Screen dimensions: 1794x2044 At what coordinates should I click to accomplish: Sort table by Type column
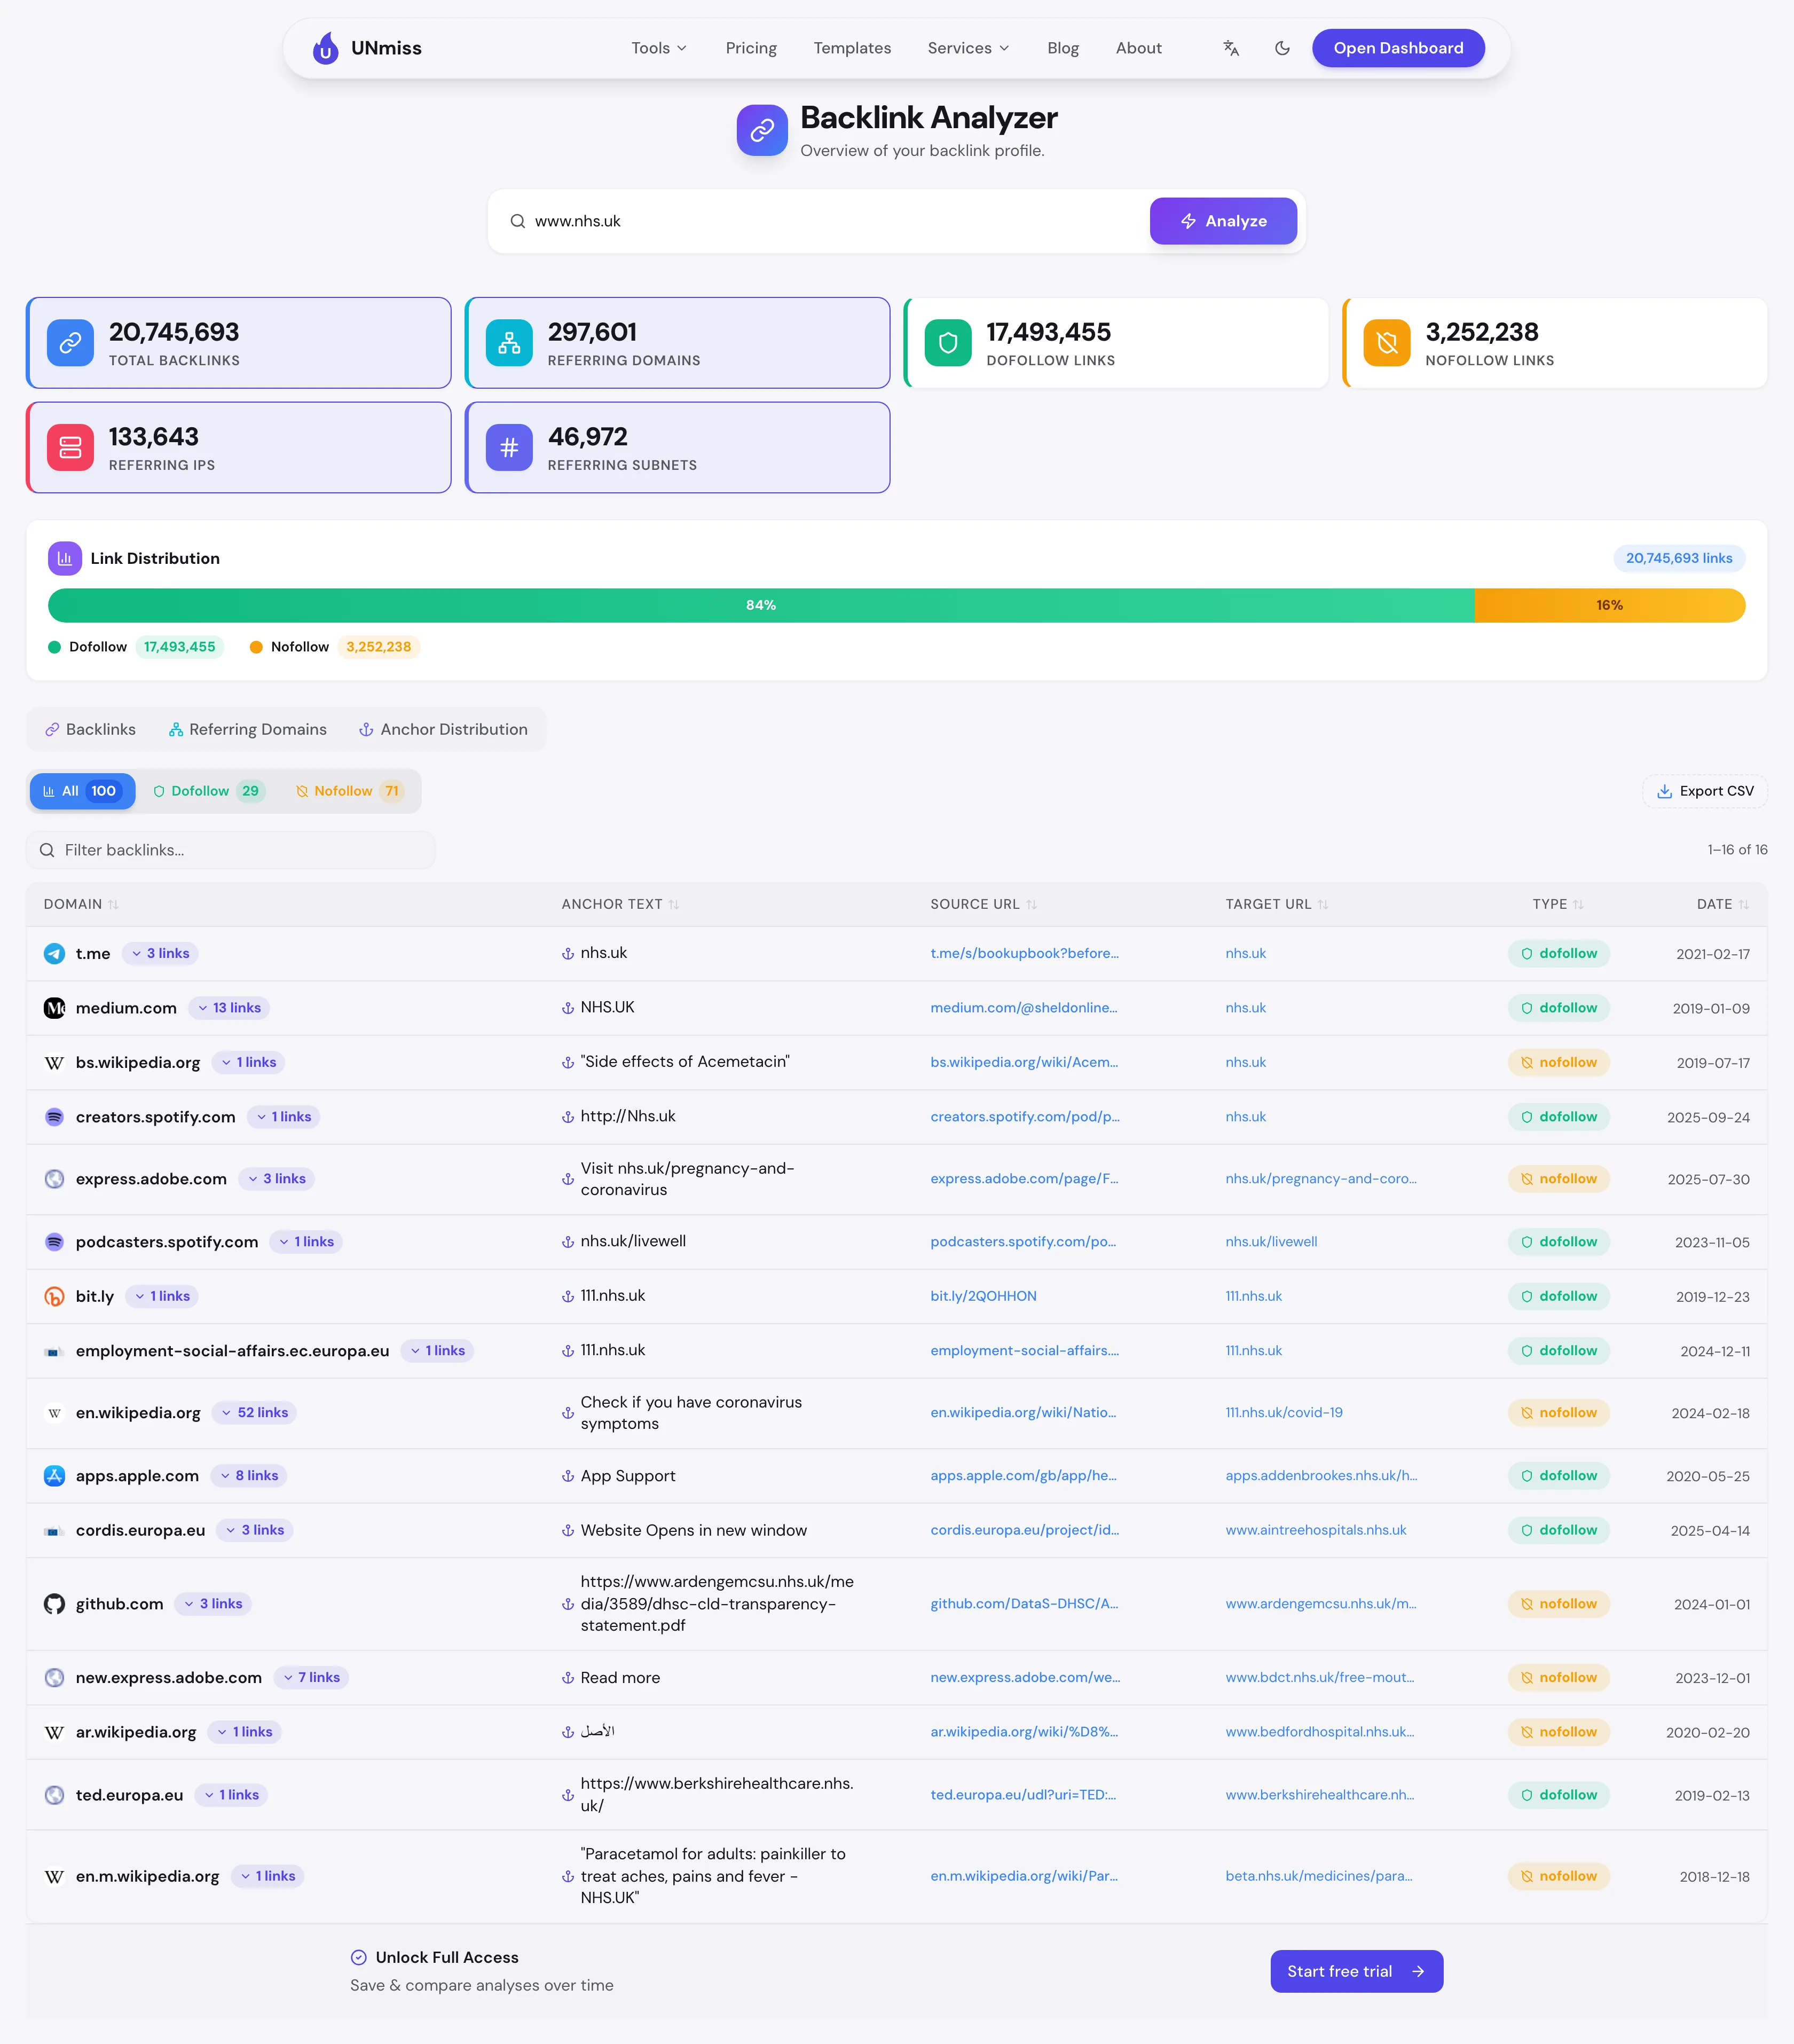coord(1558,904)
